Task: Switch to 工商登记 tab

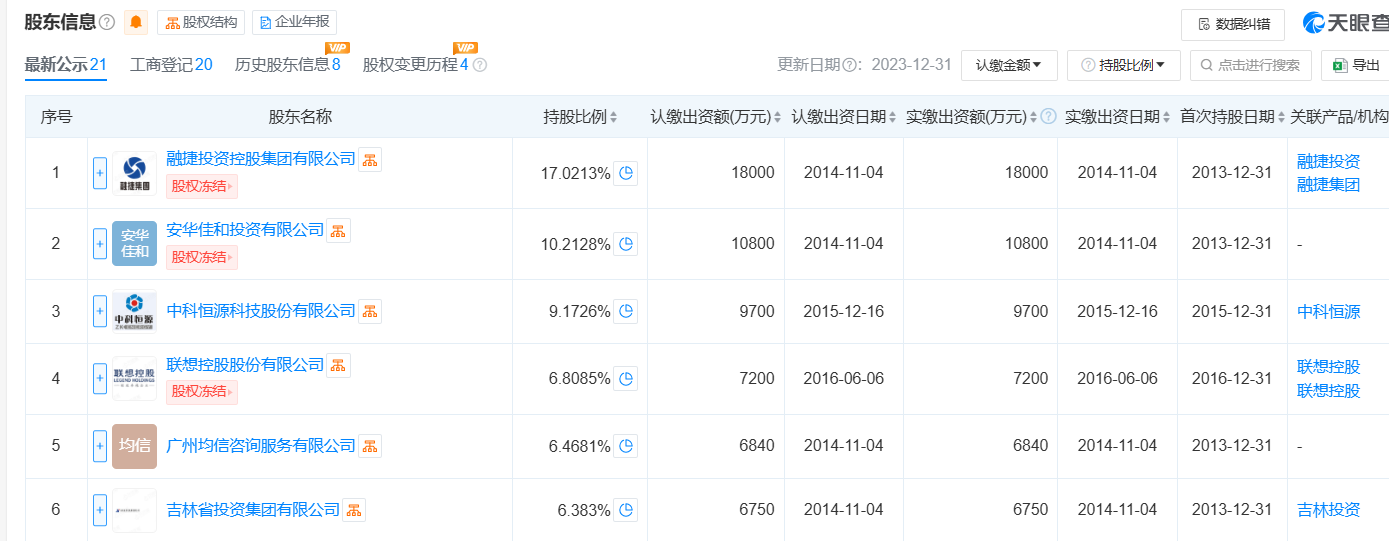Action: pos(171,65)
